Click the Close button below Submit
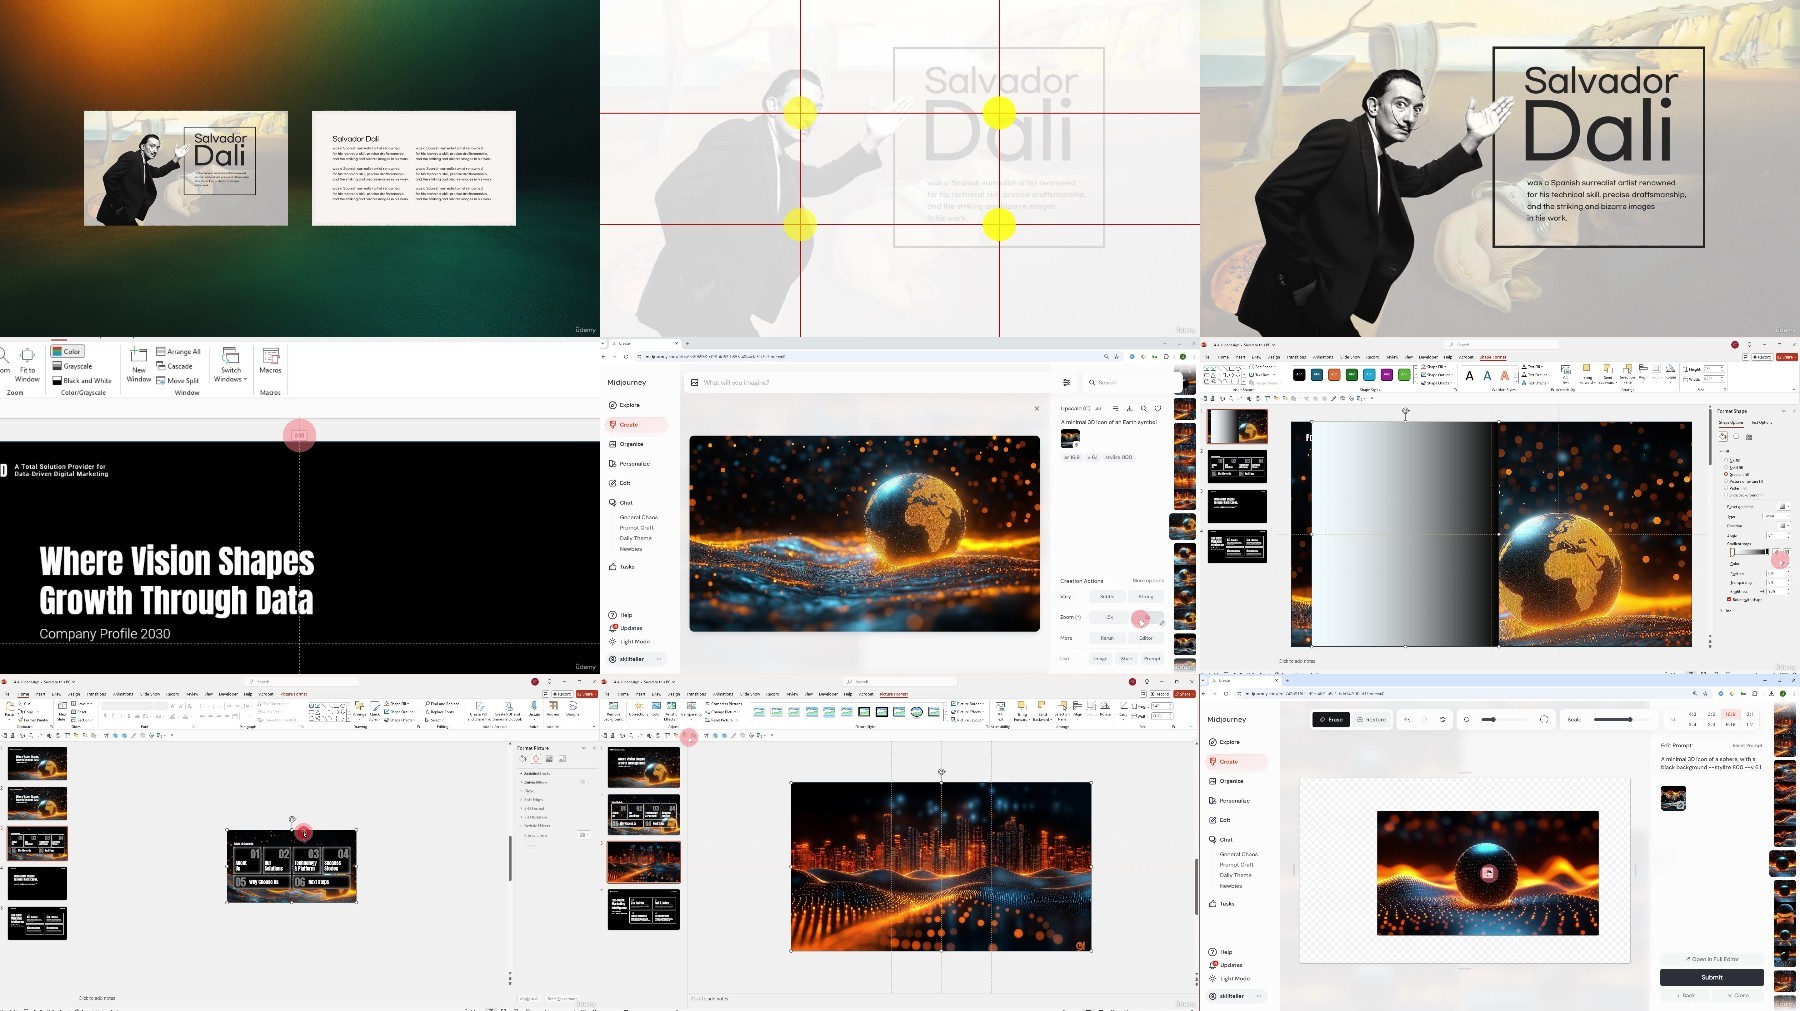Image resolution: width=1800 pixels, height=1011 pixels. coord(1739,995)
